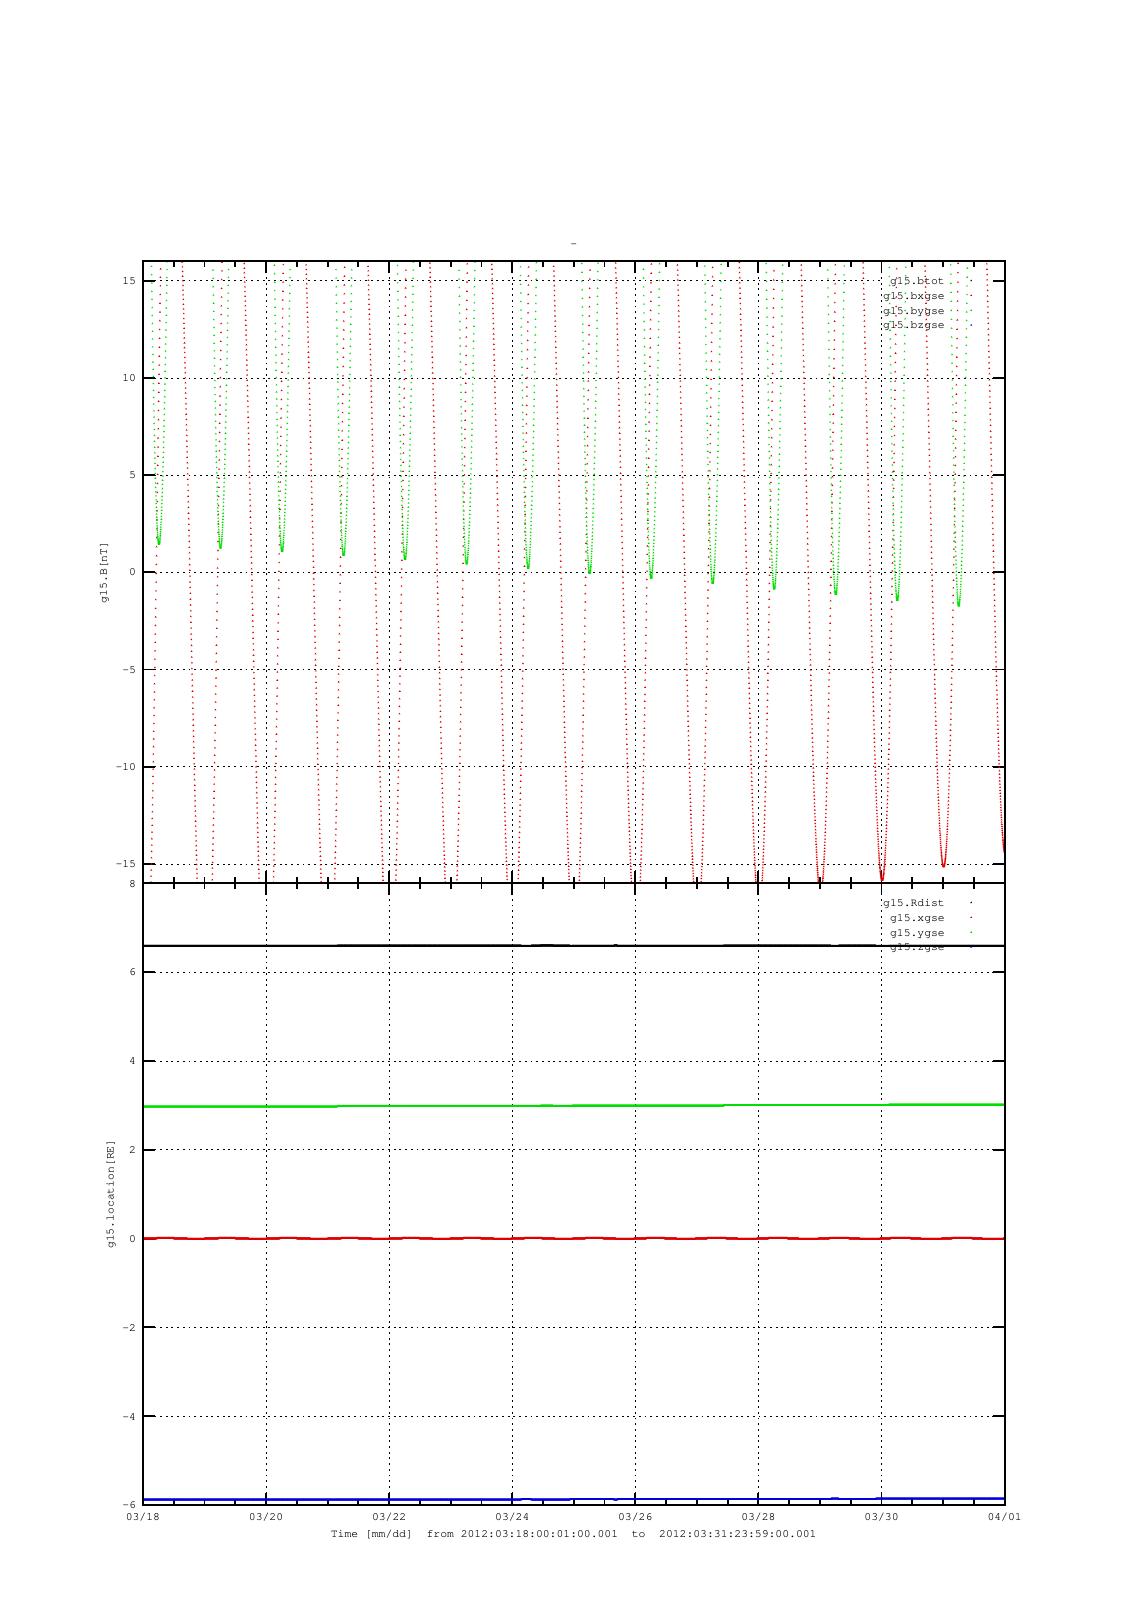Click the 4 tick on the location axis
This screenshot has height=1600, width=1131.
pyautogui.click(x=132, y=1061)
